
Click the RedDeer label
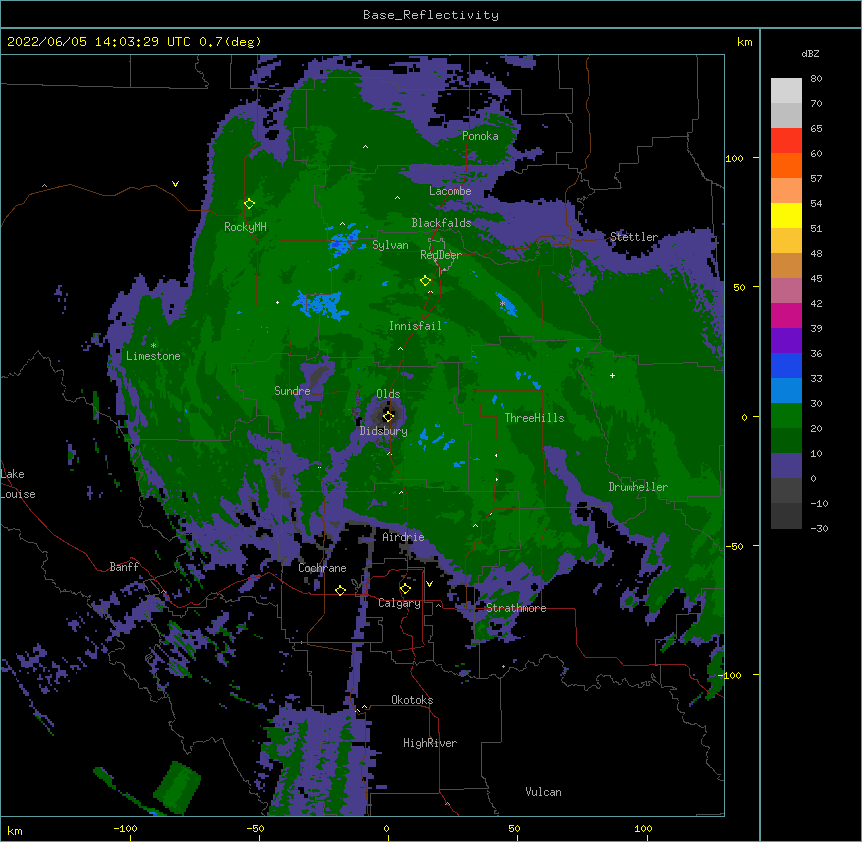click(441, 254)
